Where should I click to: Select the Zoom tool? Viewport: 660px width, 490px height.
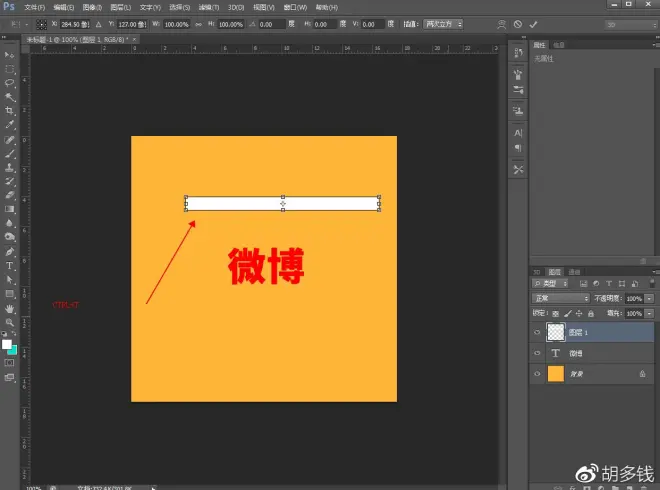[x=9, y=322]
